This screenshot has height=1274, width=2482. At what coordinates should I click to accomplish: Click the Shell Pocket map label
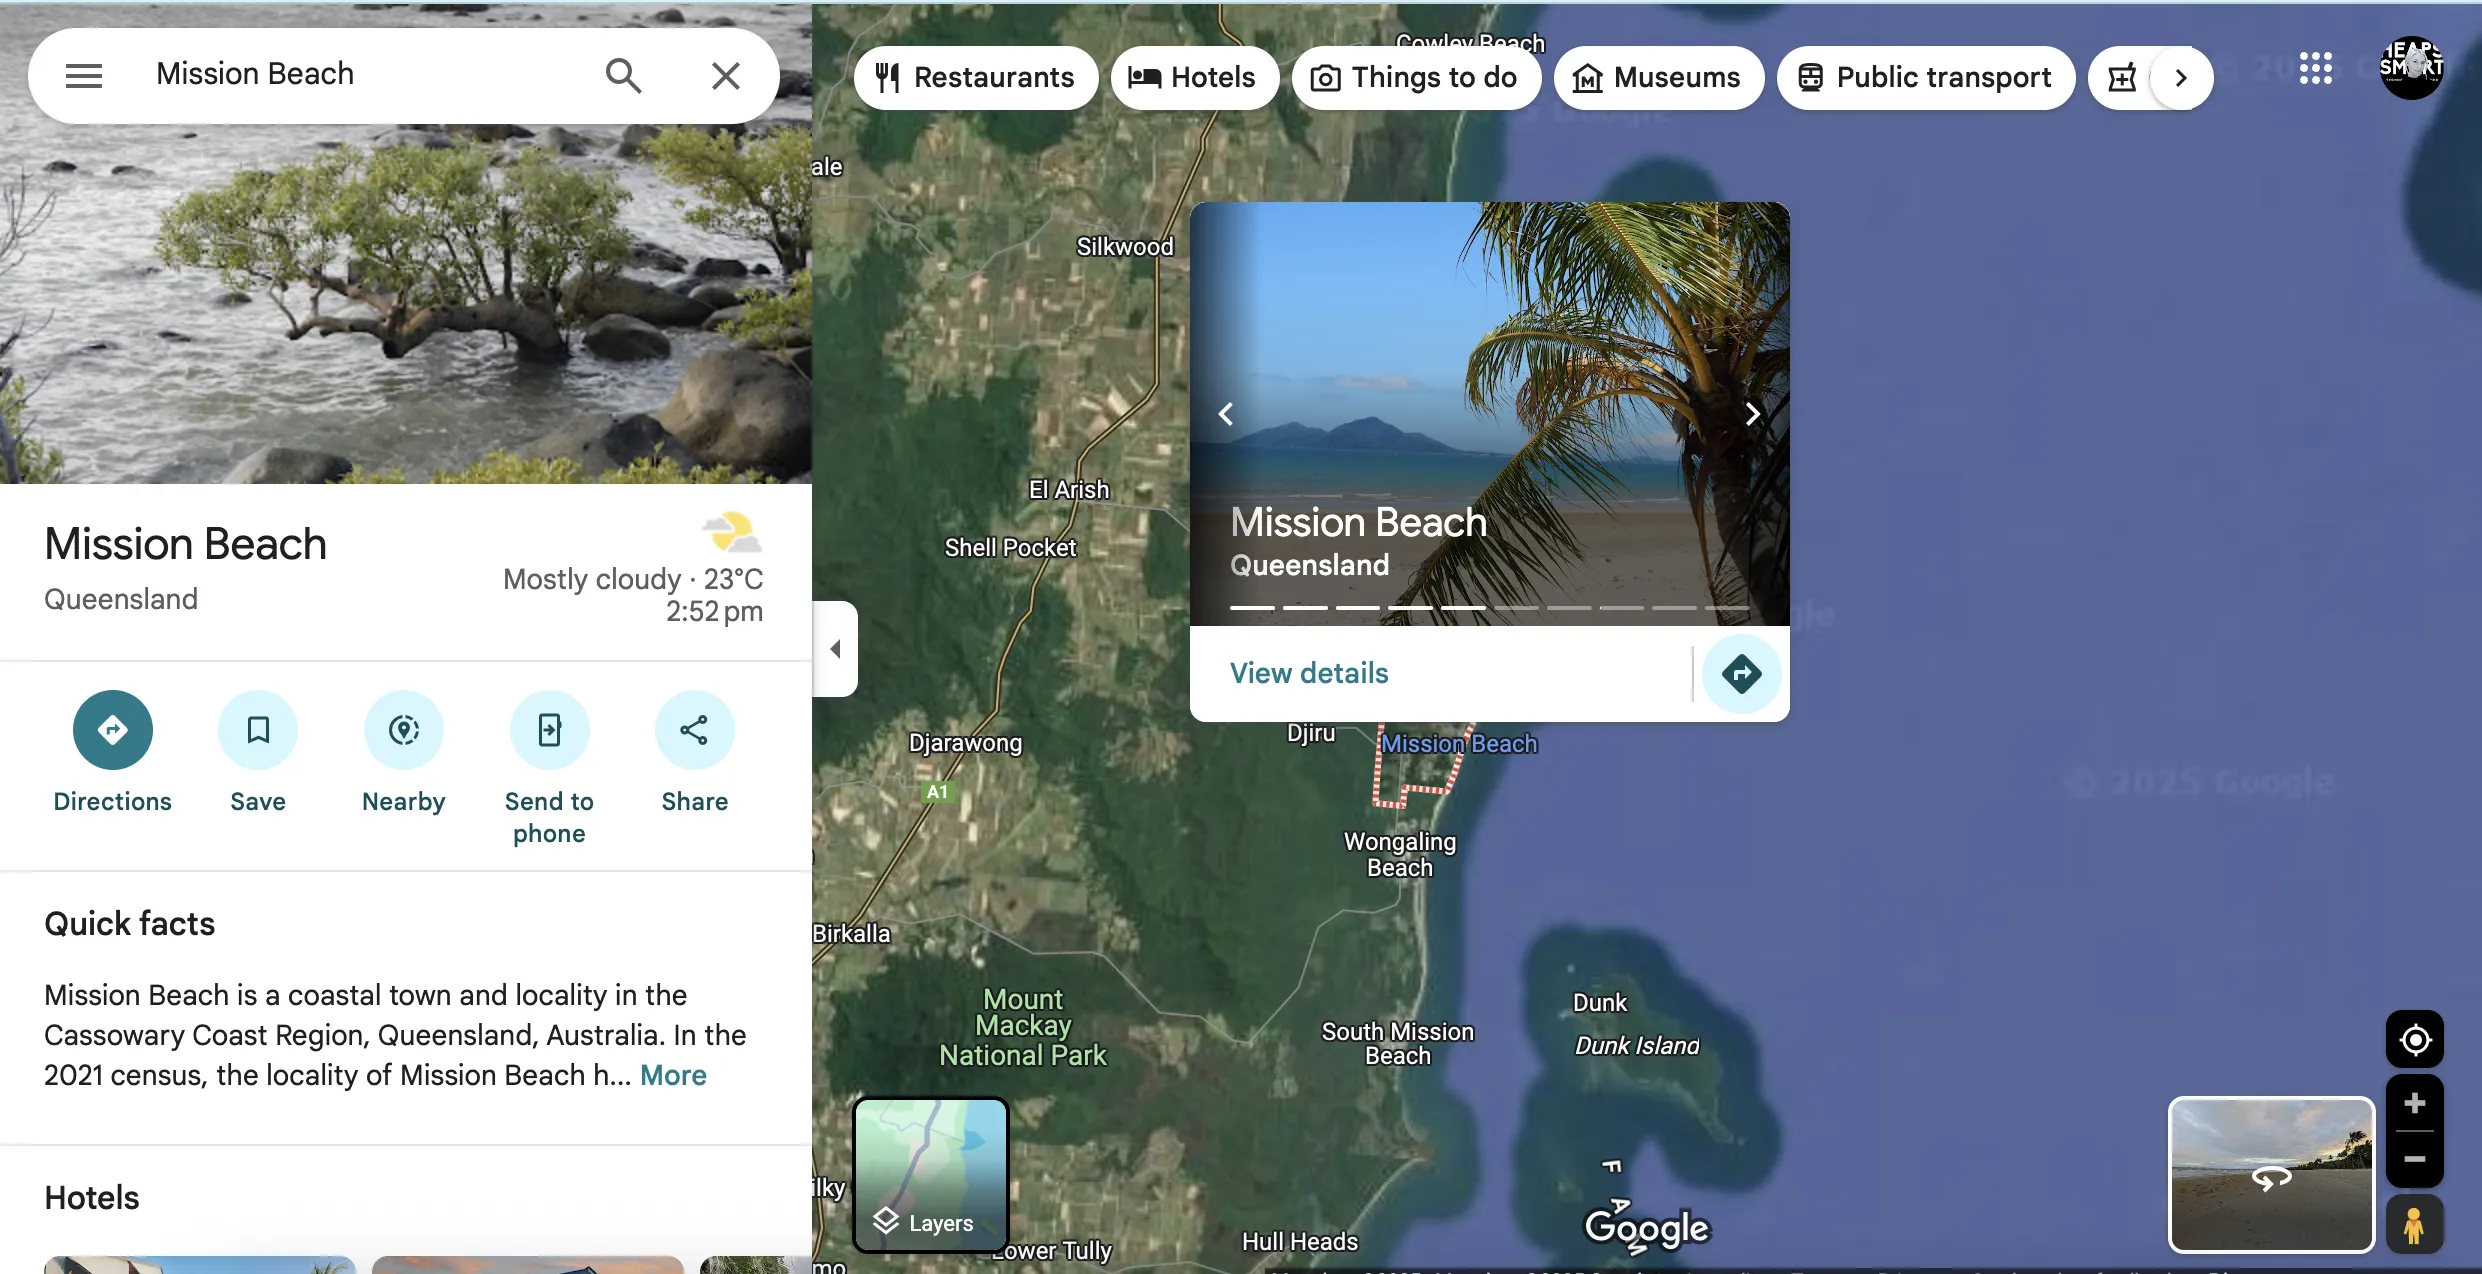1010,548
